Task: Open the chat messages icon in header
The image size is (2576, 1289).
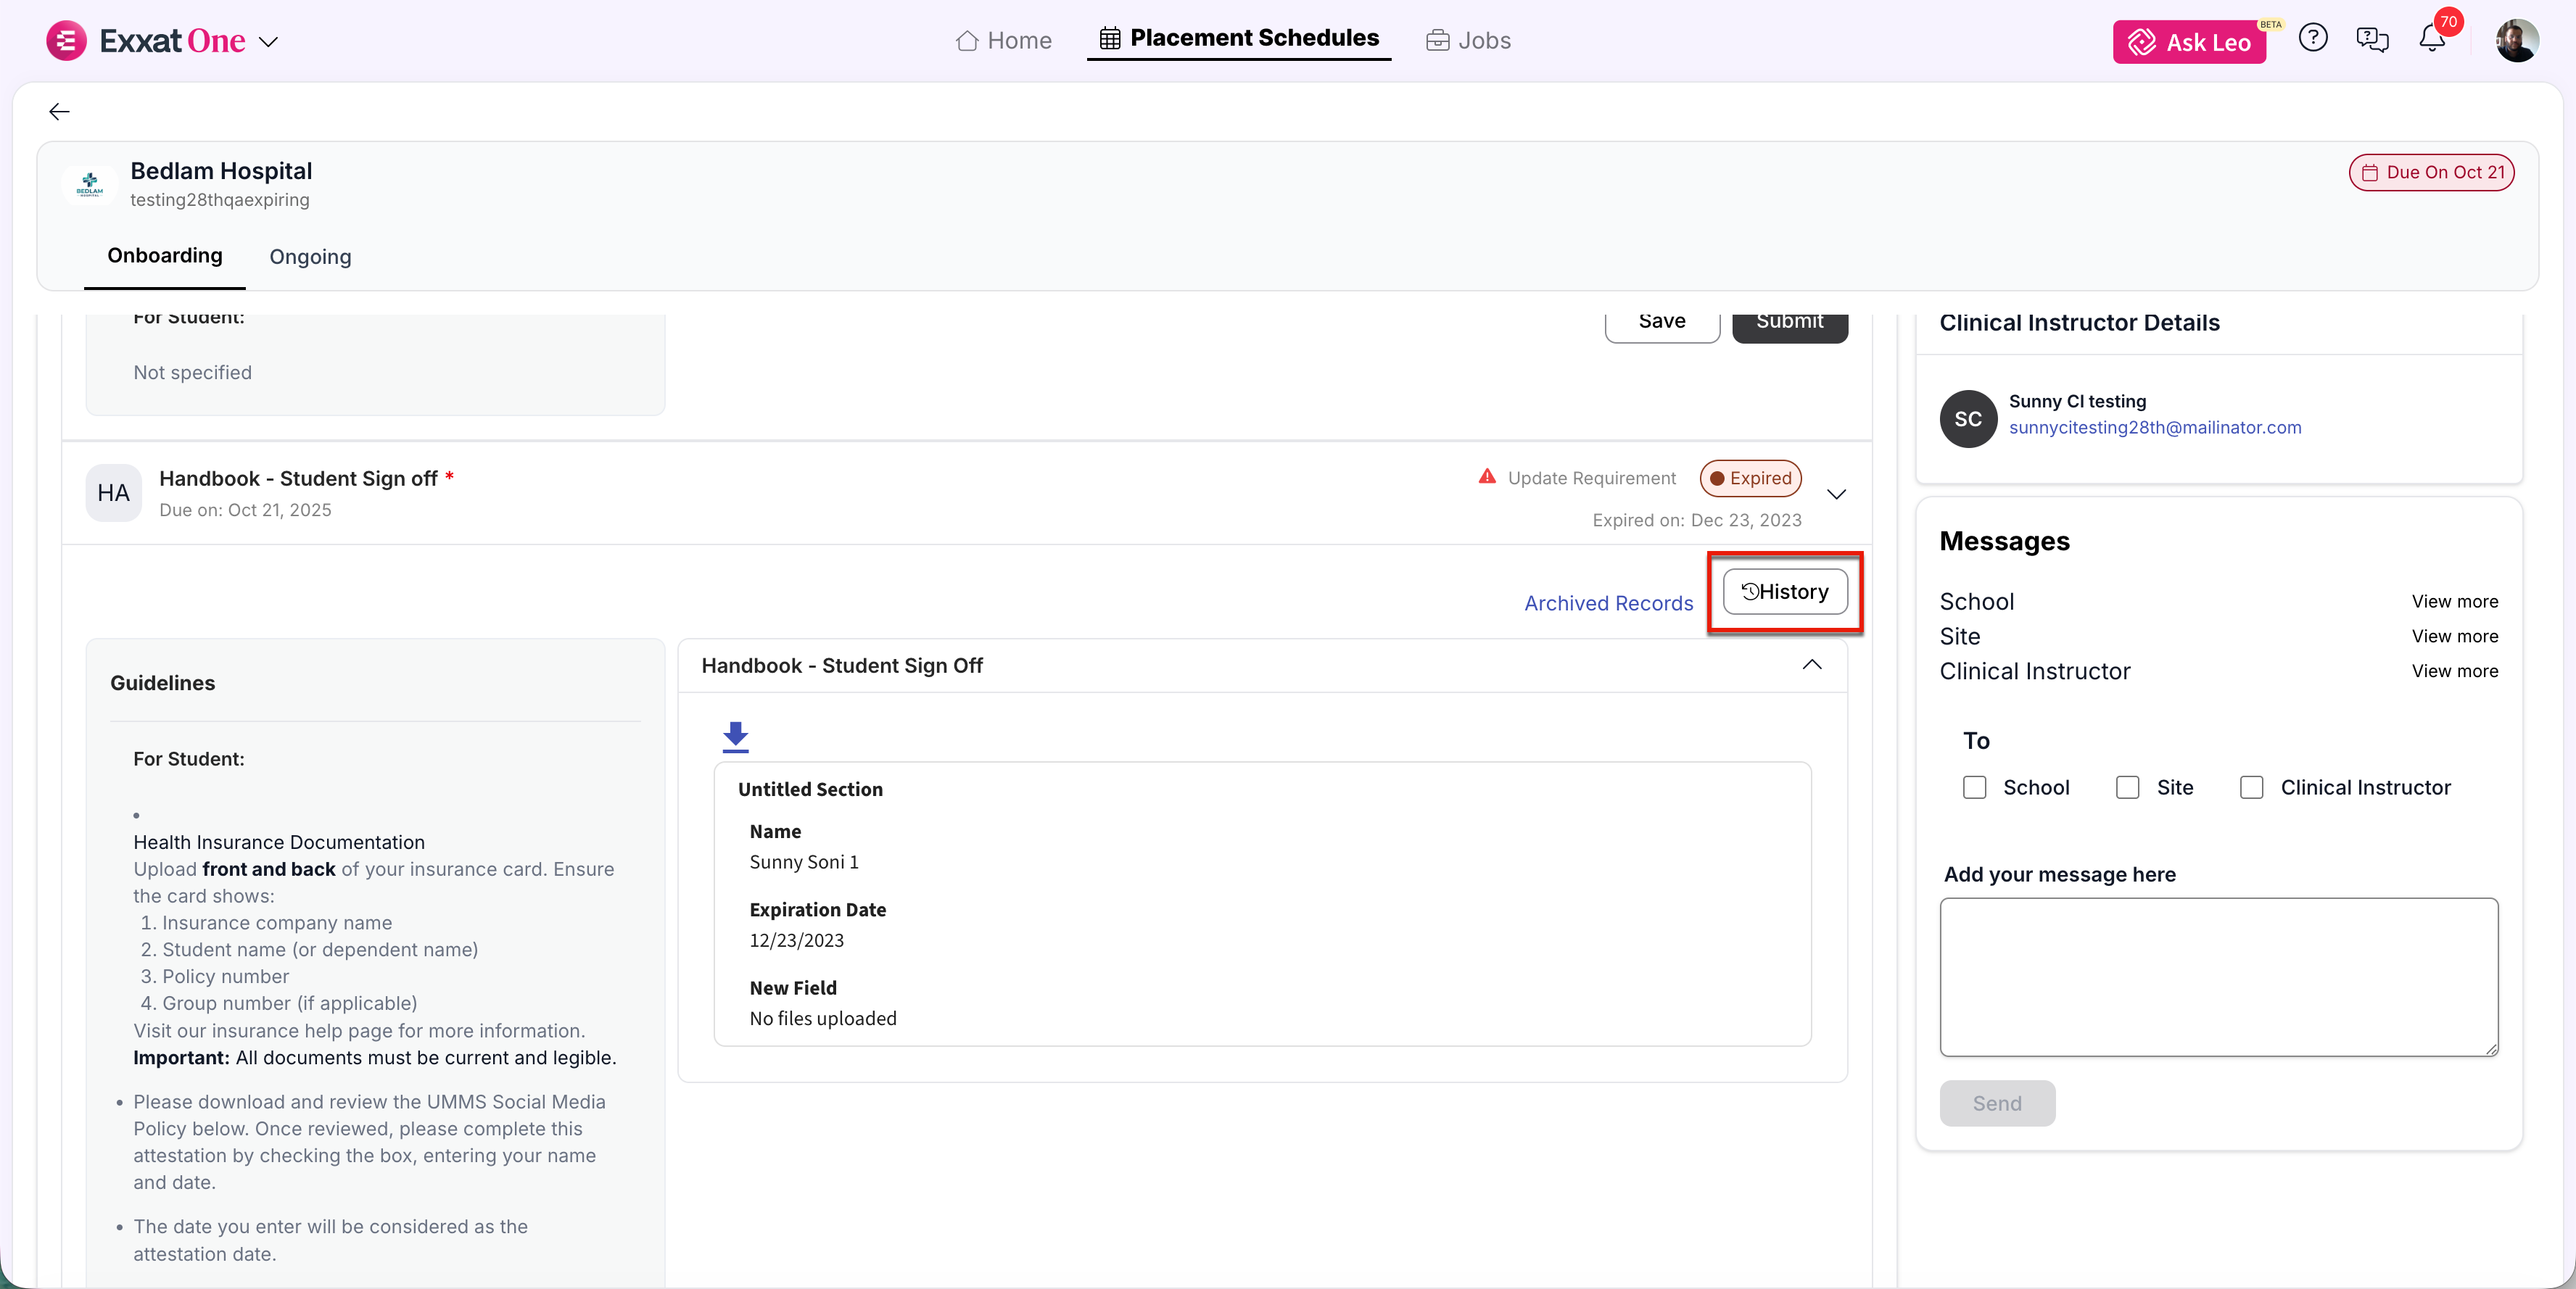Action: [2372, 39]
